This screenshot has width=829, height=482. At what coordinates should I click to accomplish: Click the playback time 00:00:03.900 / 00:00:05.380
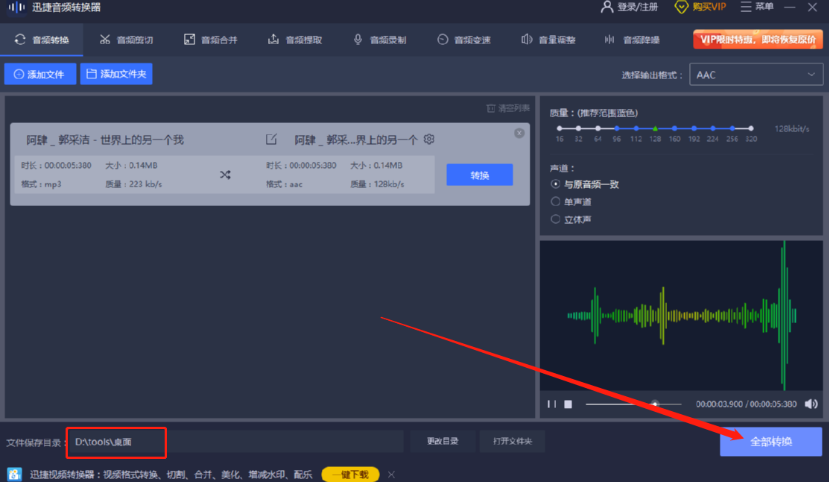[x=746, y=404]
